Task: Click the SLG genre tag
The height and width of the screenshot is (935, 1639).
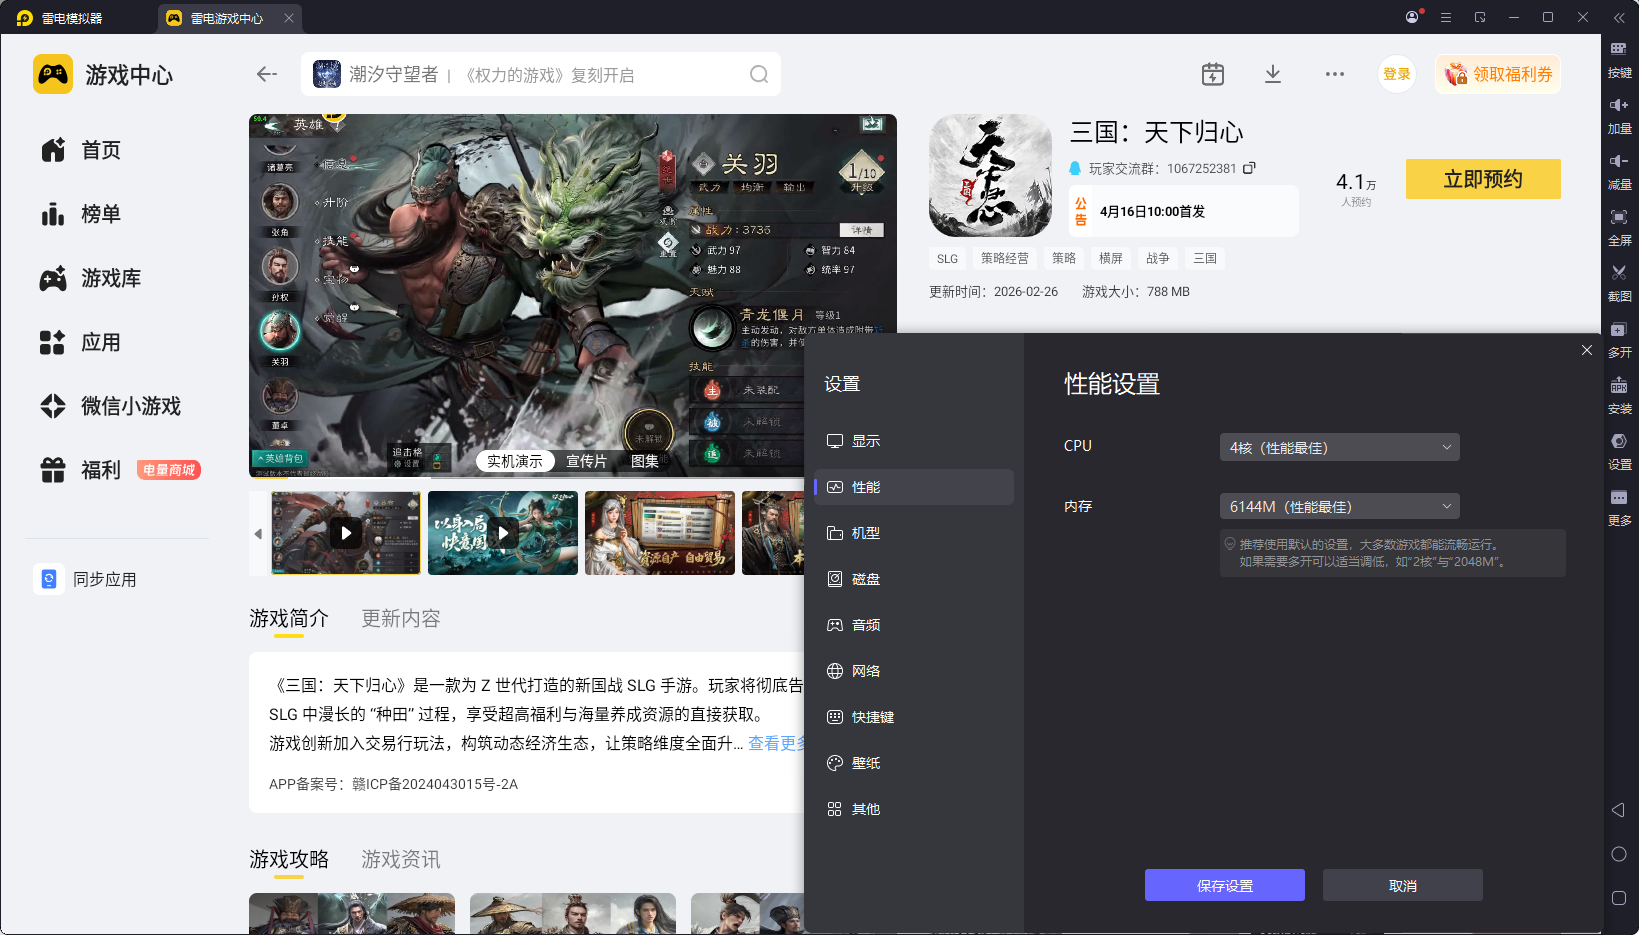Action: [x=947, y=258]
